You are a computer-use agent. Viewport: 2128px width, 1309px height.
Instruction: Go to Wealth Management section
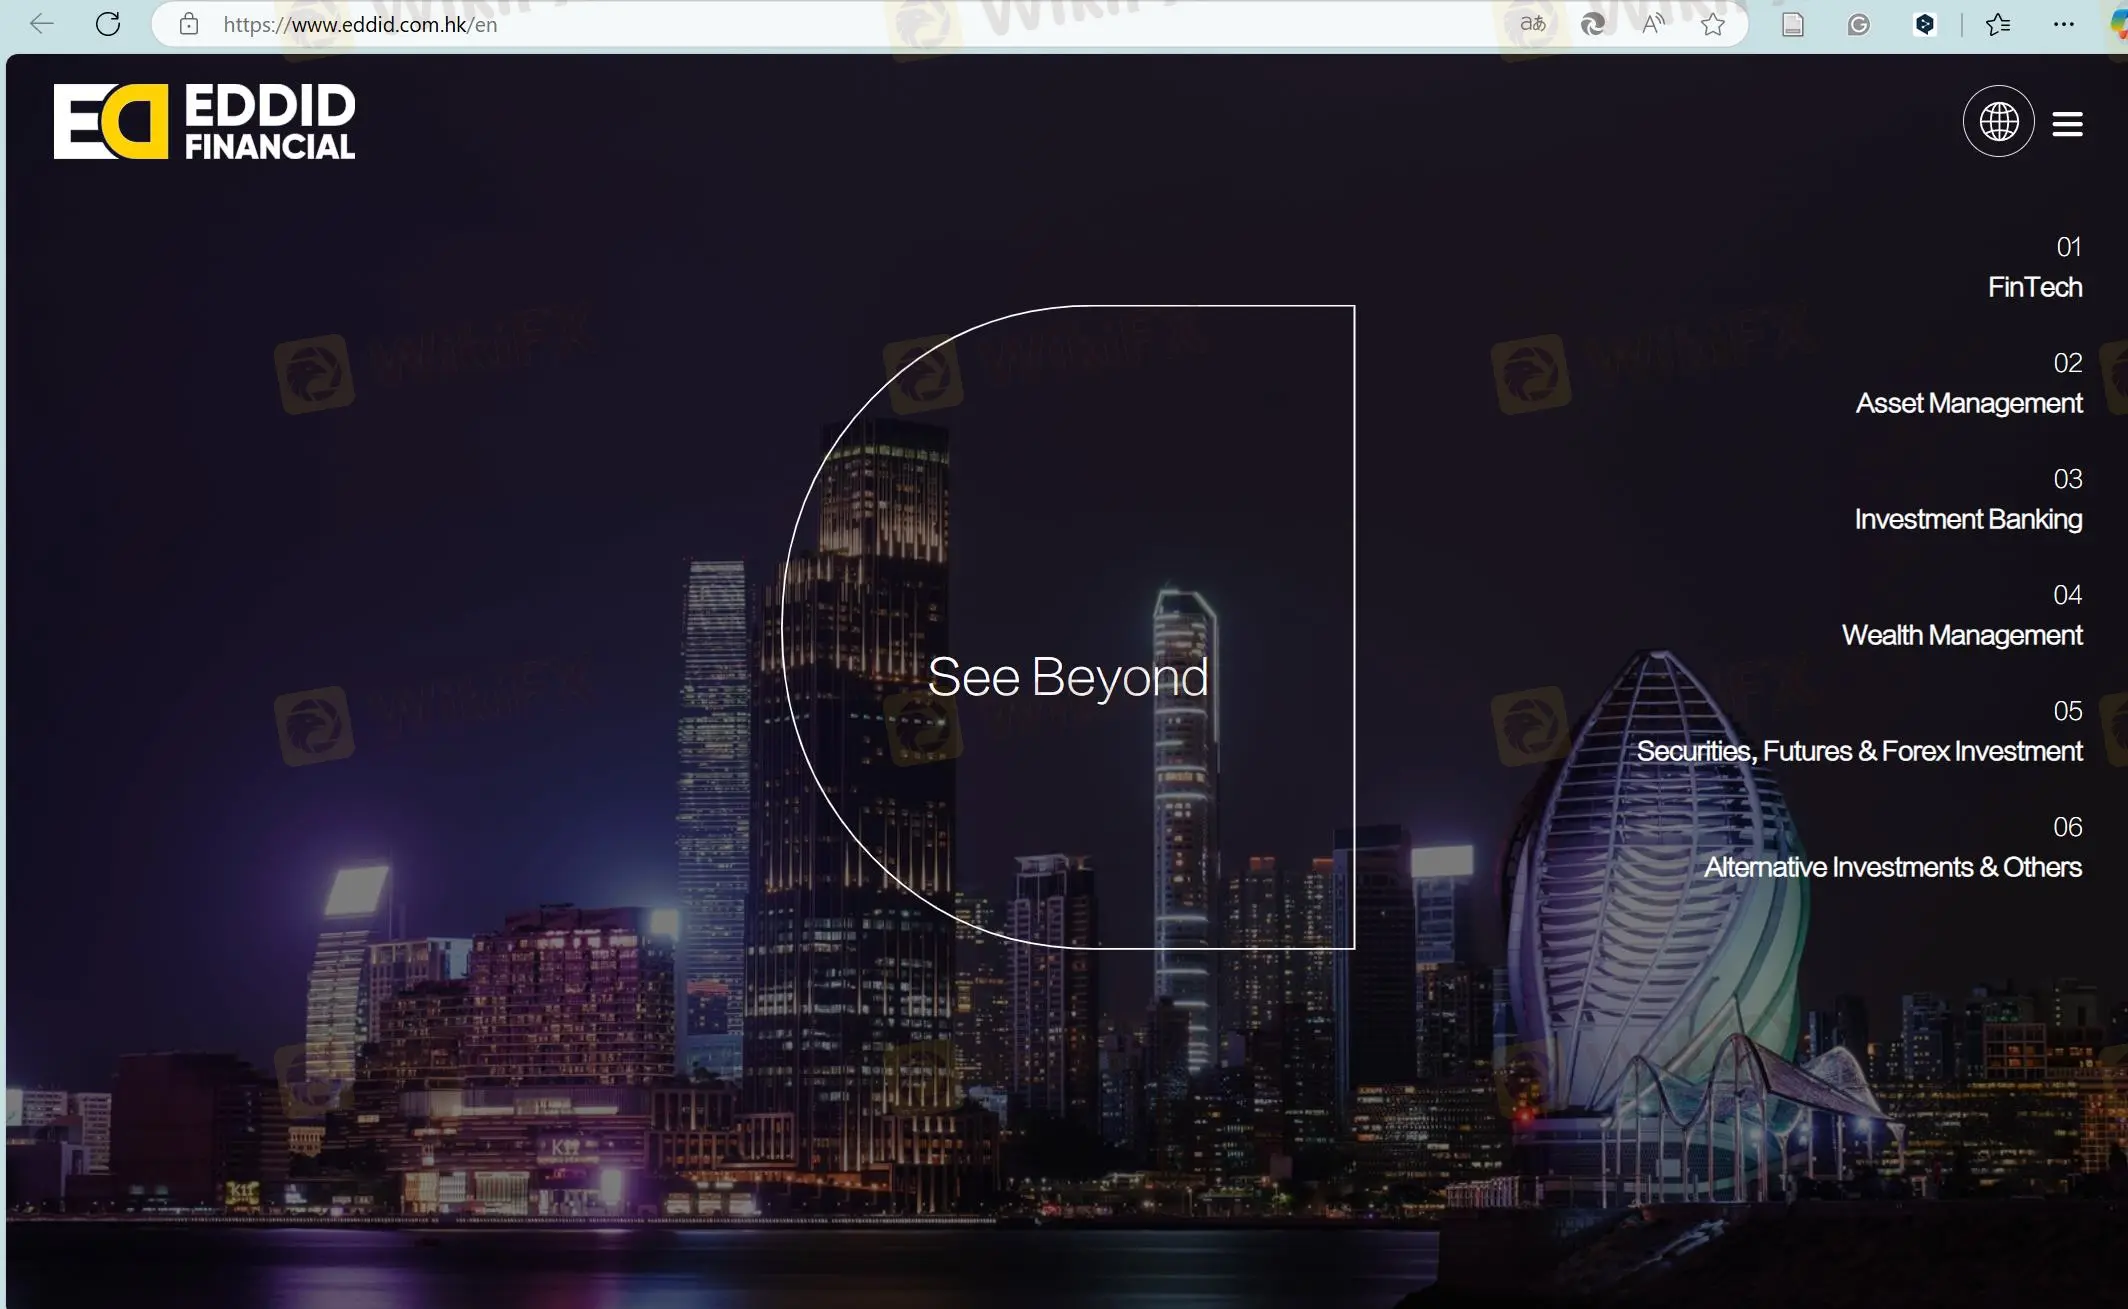pyautogui.click(x=1961, y=635)
